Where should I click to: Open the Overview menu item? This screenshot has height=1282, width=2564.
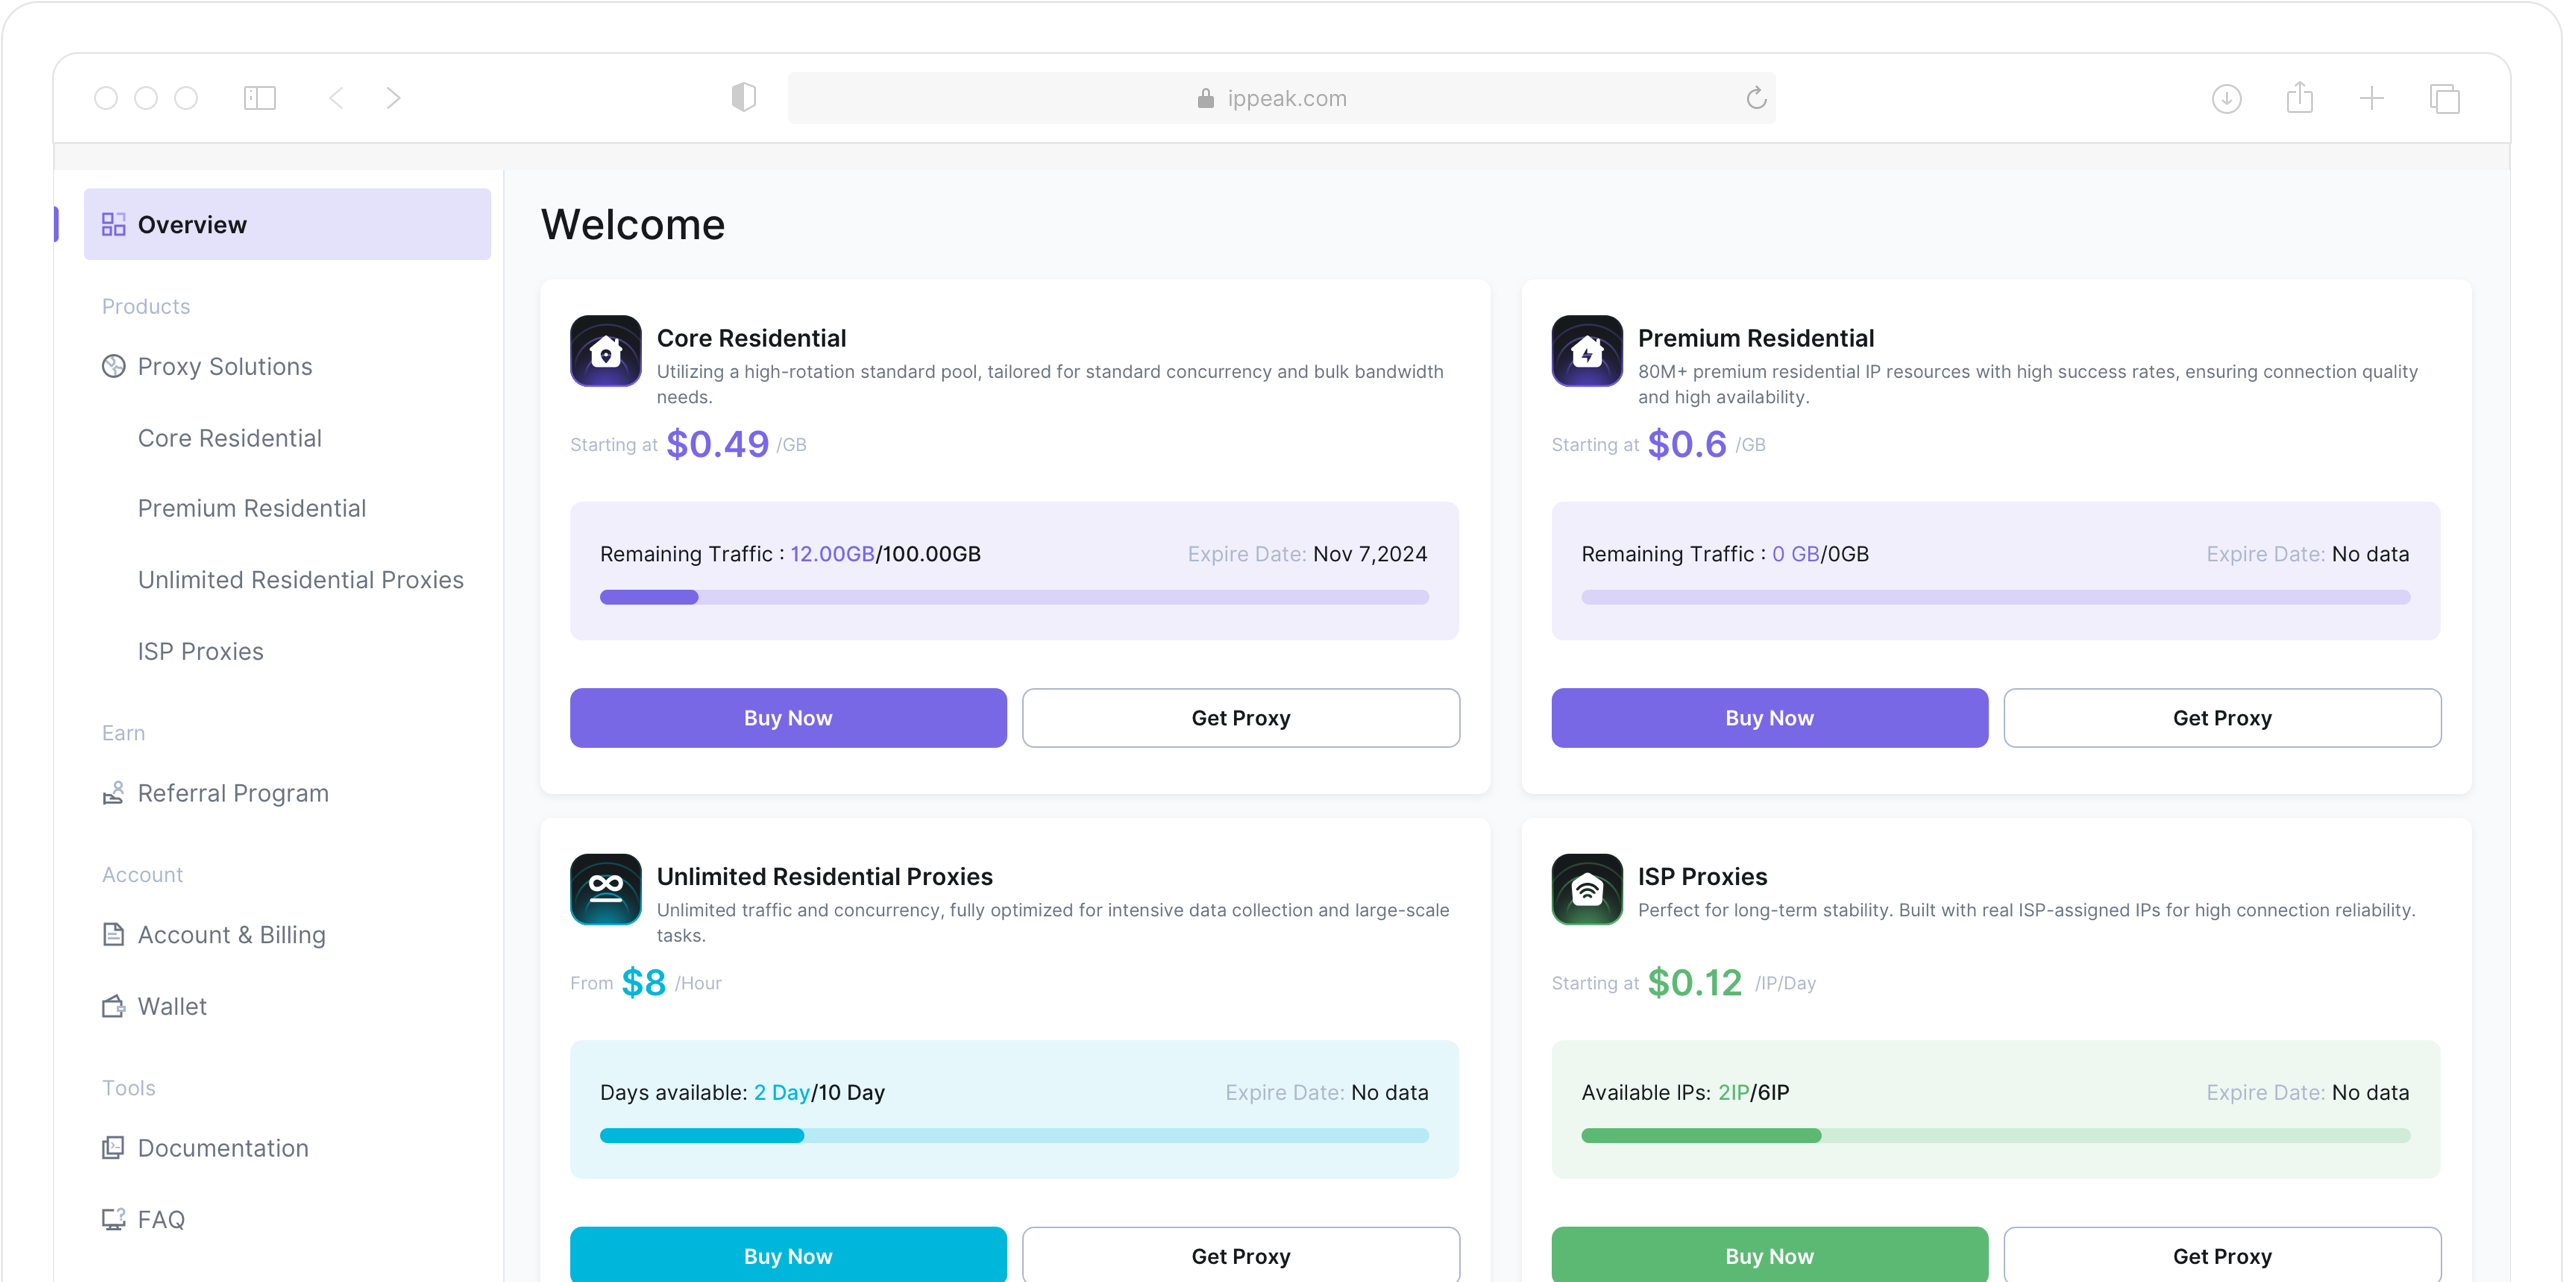[287, 224]
